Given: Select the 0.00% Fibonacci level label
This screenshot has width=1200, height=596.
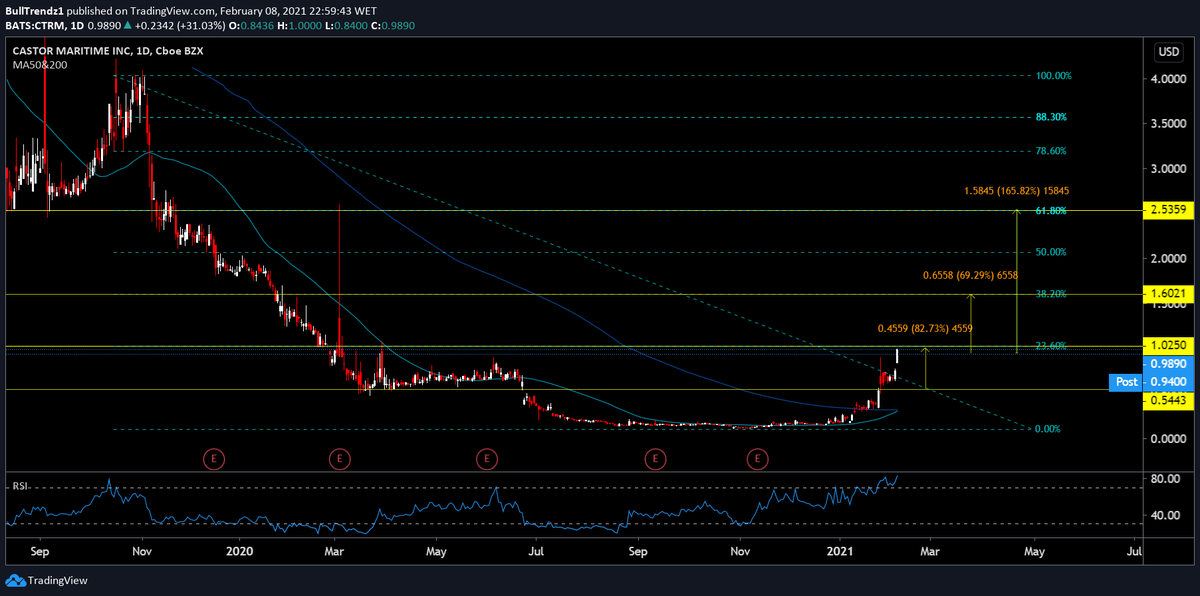Looking at the screenshot, I should click(1046, 429).
